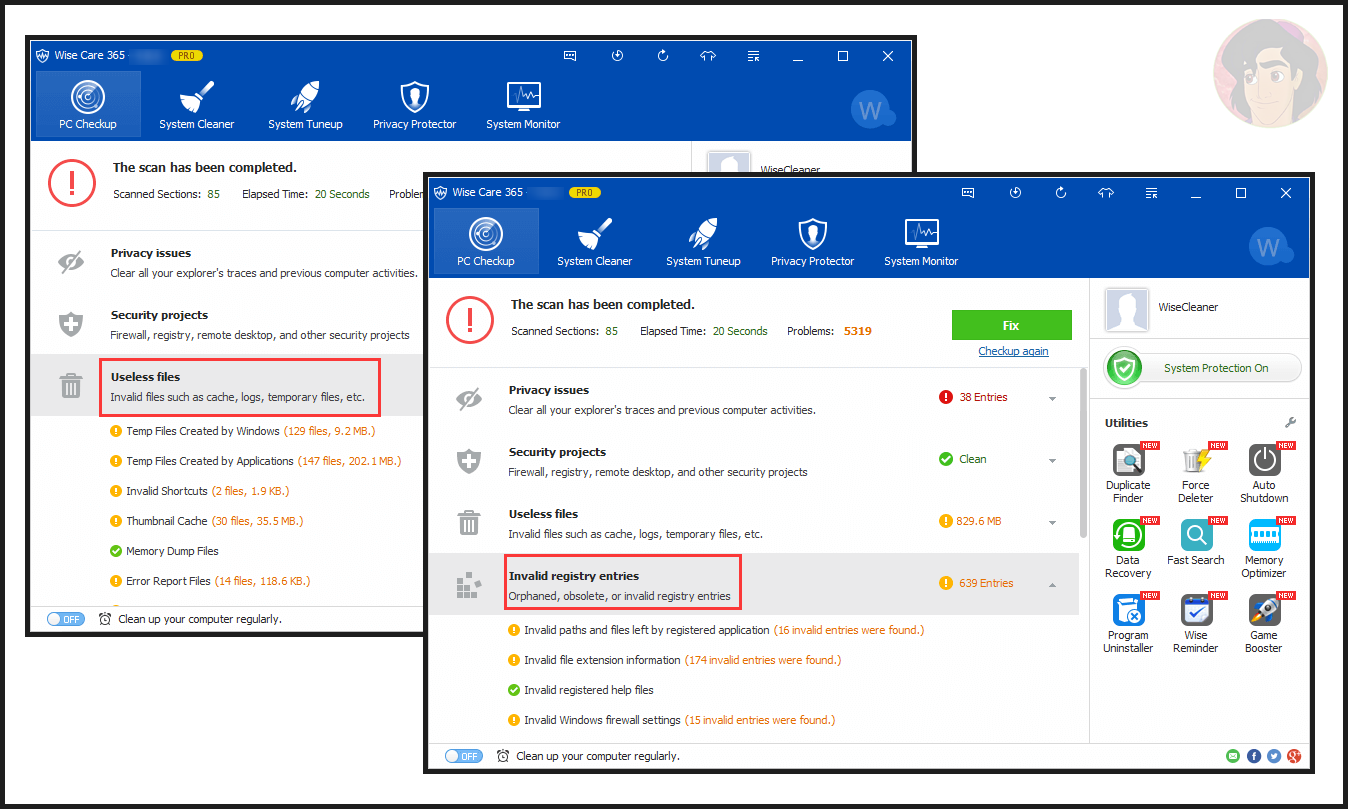Toggle System Protection On button

(x=1203, y=368)
